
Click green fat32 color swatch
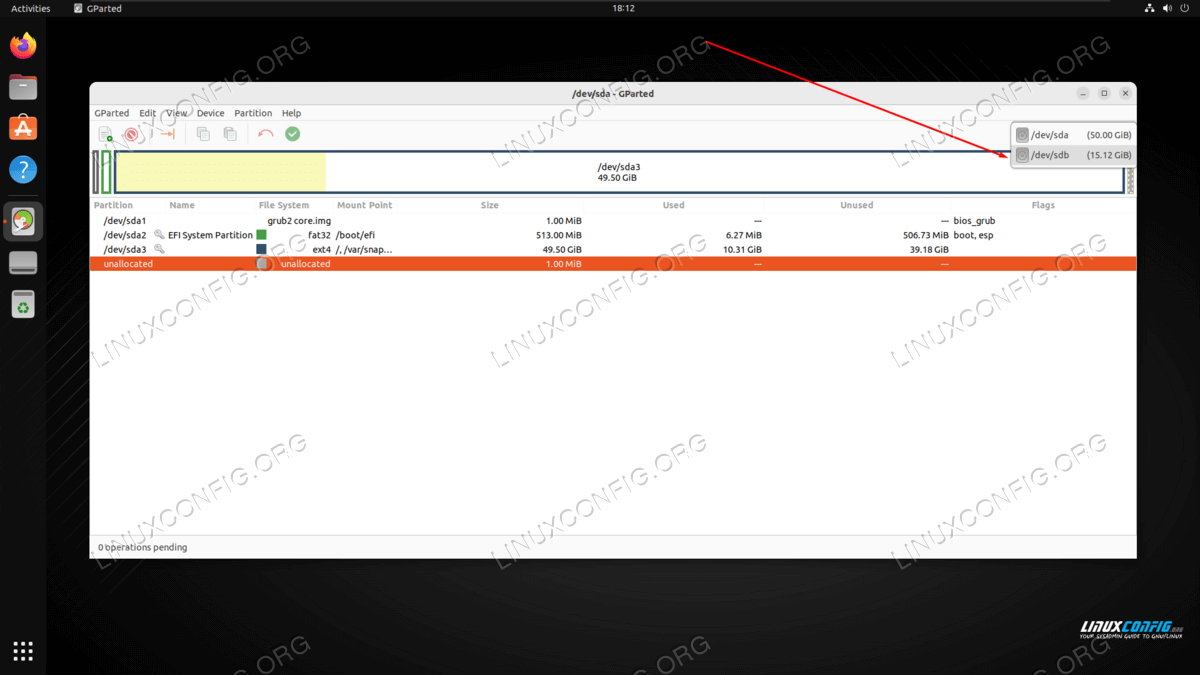coord(262,235)
